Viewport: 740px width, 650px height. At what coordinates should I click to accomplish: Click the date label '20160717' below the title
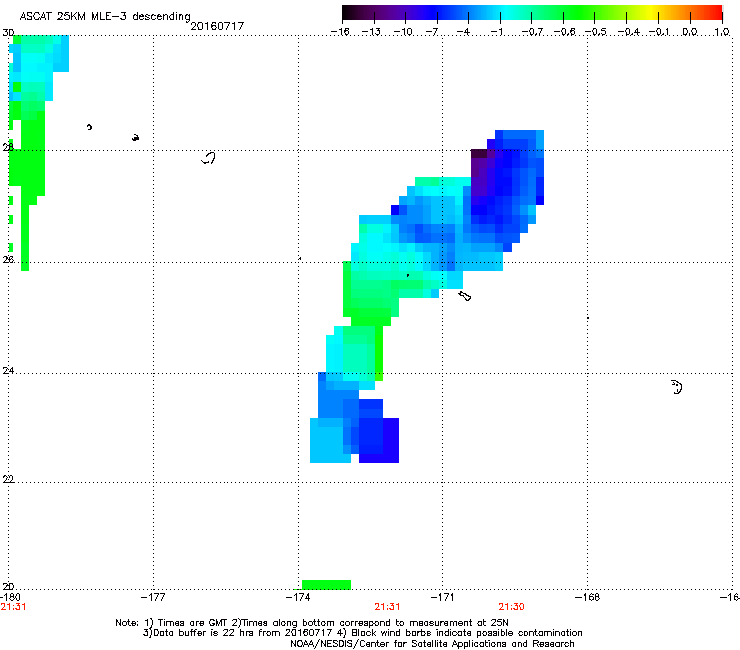click(x=217, y=26)
